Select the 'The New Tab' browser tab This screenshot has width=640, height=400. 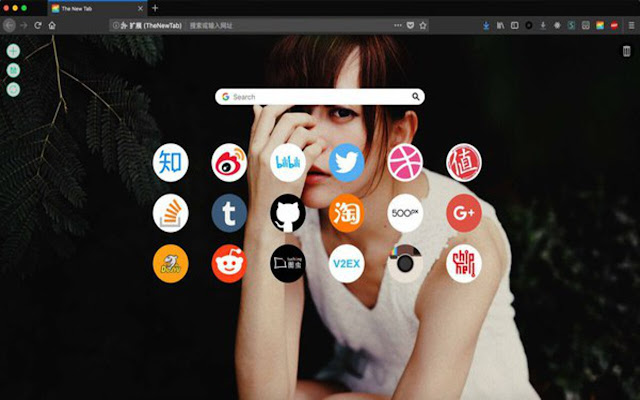(98, 8)
